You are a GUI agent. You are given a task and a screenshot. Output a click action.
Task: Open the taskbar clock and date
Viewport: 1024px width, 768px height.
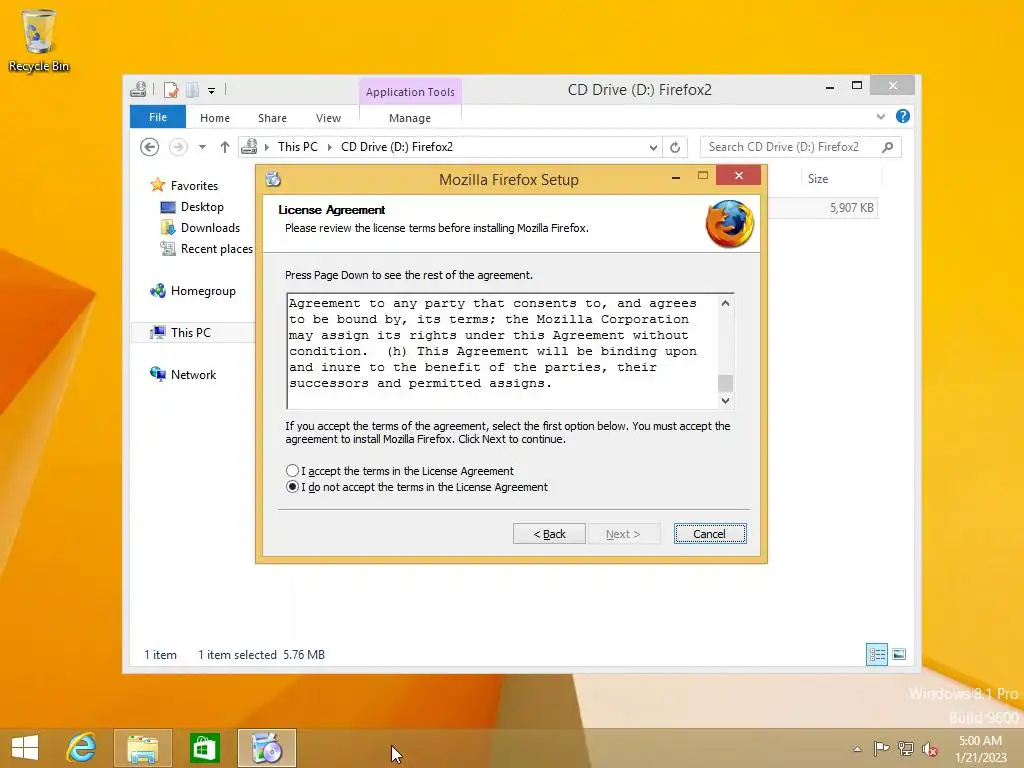pyautogui.click(x=980, y=748)
